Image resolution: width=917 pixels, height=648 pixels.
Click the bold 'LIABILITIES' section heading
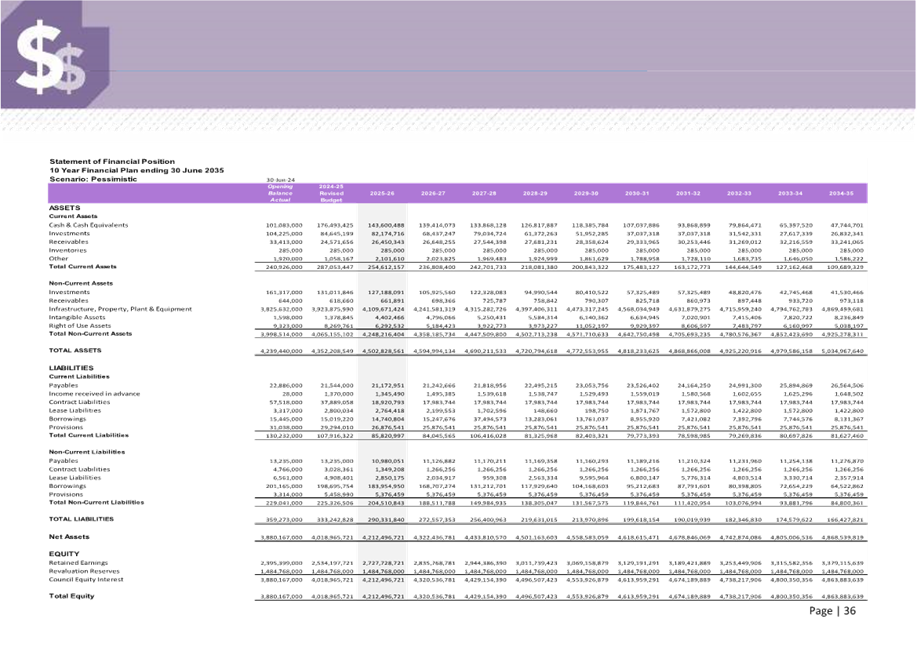point(71,368)
